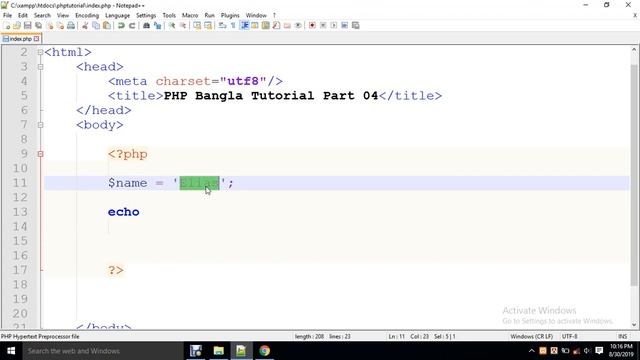Open the Macro menu
Screen dimensions: 640x360
point(190,15)
